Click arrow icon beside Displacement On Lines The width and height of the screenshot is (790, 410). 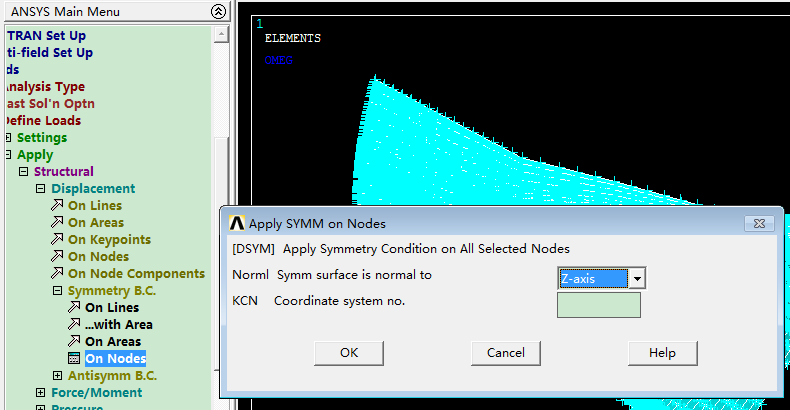(x=57, y=205)
